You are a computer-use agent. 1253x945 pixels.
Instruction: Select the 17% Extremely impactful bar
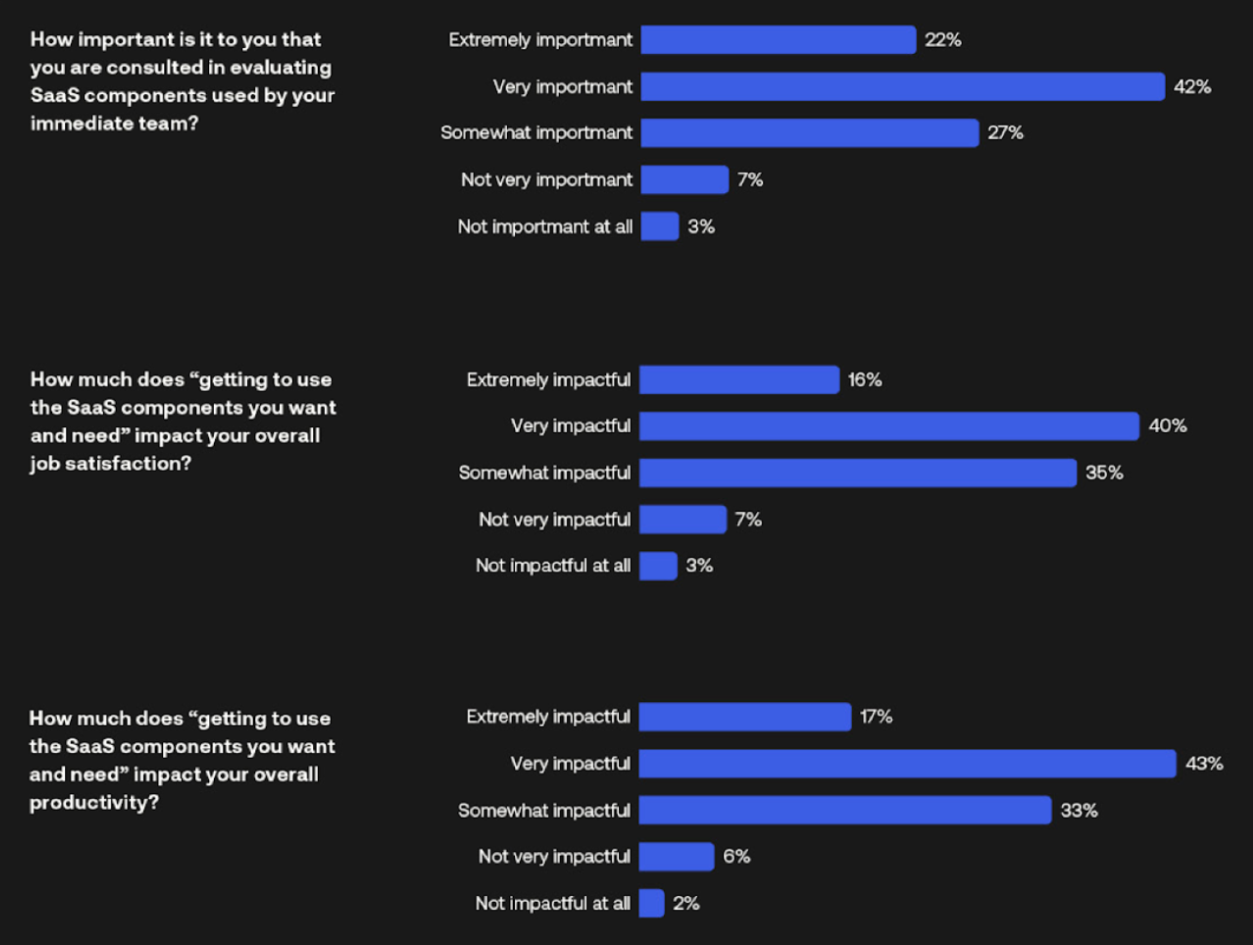tap(745, 717)
